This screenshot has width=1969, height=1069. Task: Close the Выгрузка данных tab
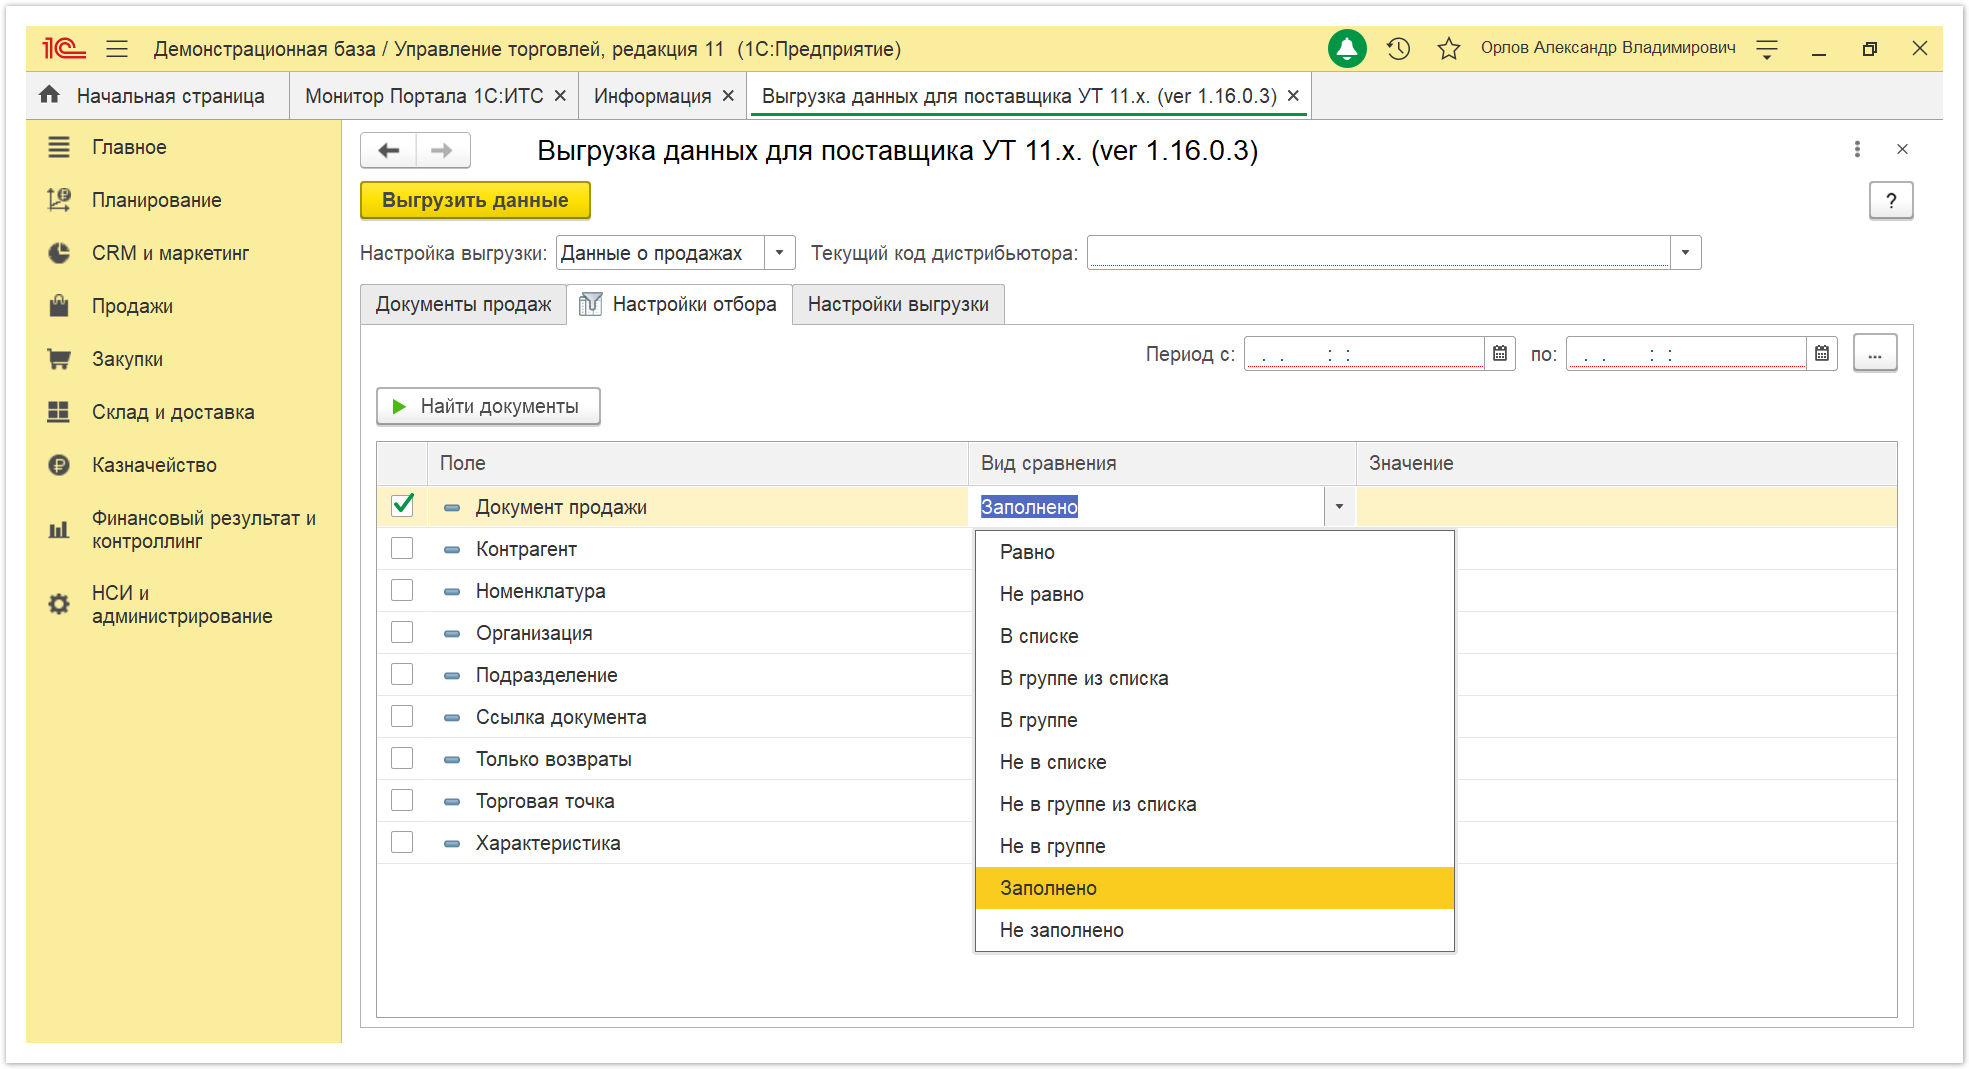click(1293, 95)
